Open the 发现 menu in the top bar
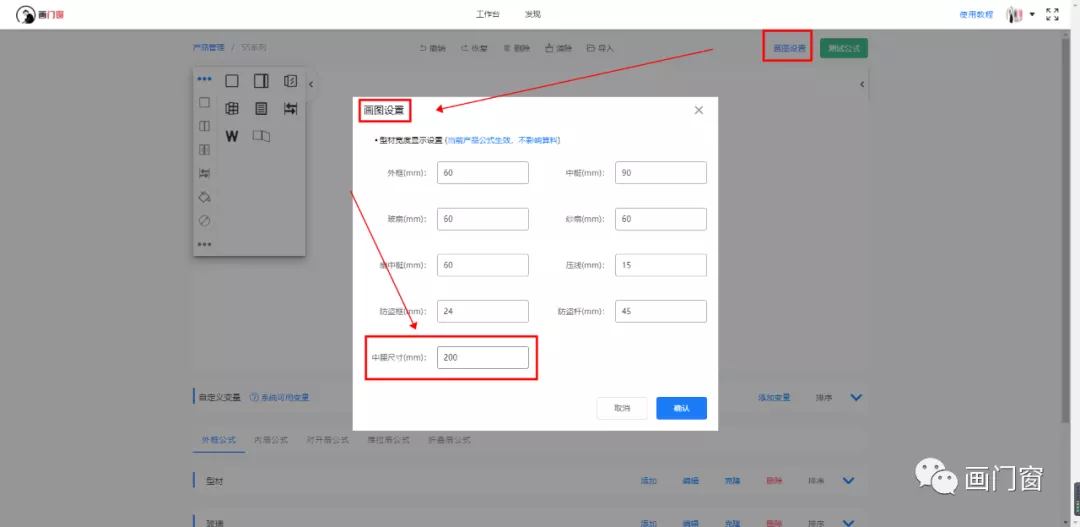 click(x=533, y=14)
